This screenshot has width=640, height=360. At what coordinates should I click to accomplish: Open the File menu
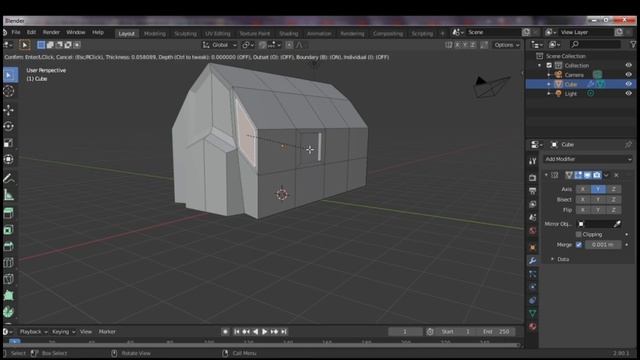16,32
